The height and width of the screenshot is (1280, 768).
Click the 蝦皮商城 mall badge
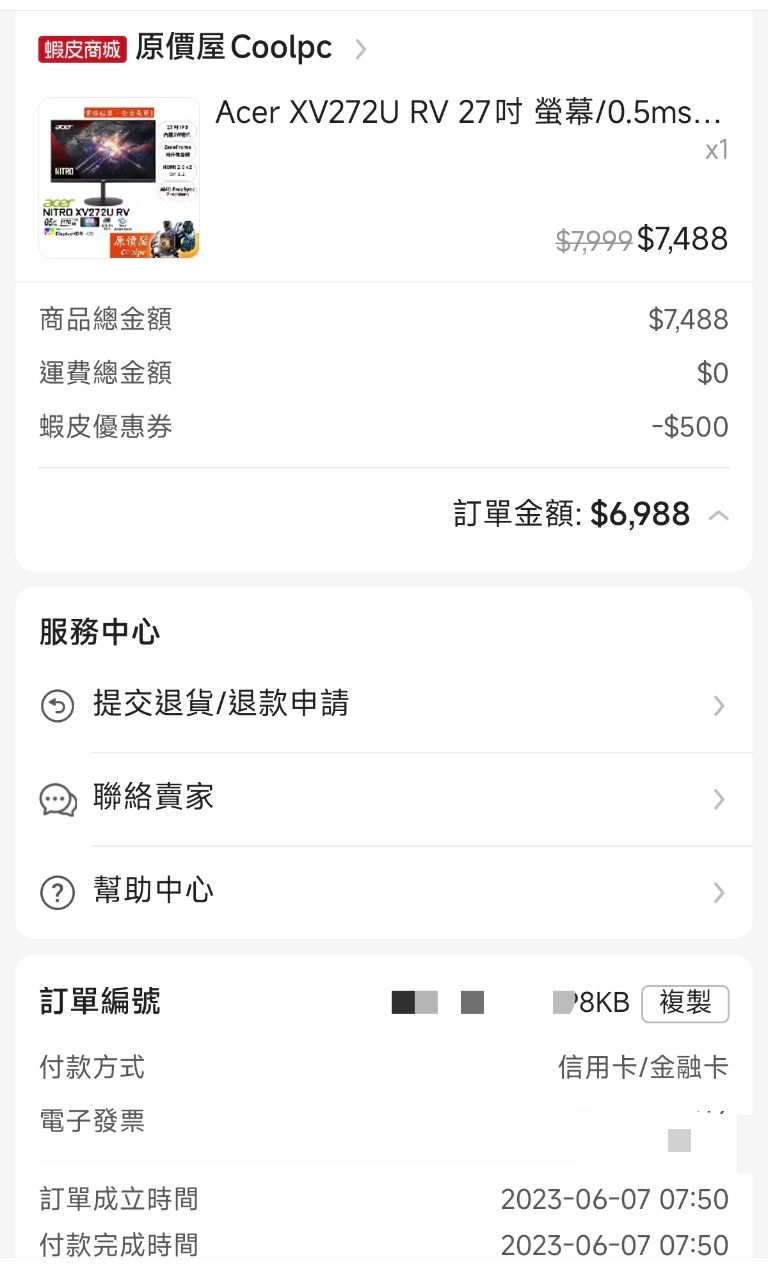tap(82, 49)
